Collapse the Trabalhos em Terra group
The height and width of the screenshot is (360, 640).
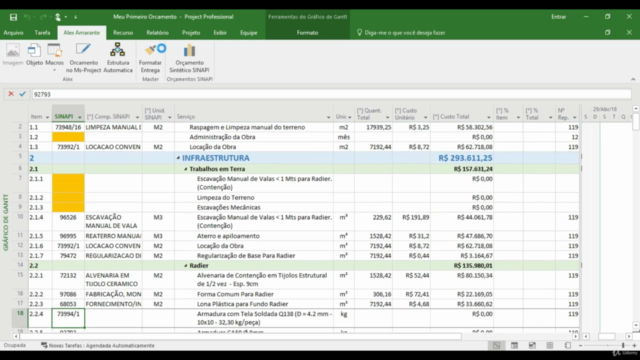pos(186,169)
